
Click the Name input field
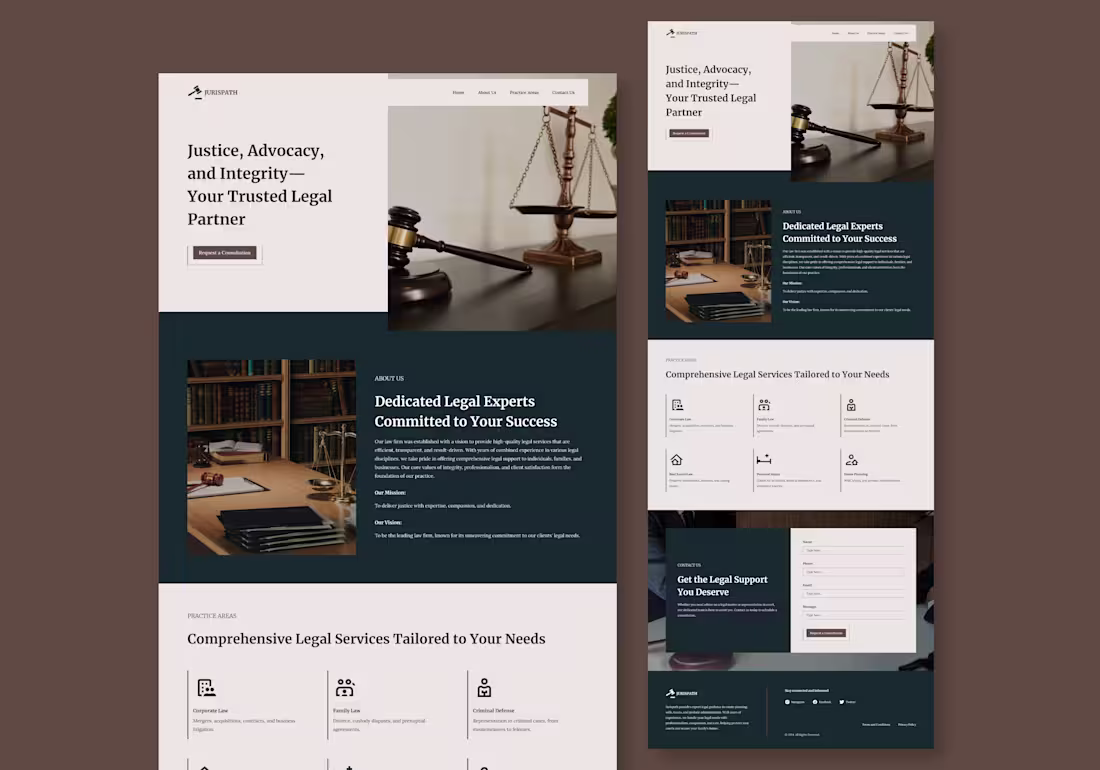pos(852,550)
